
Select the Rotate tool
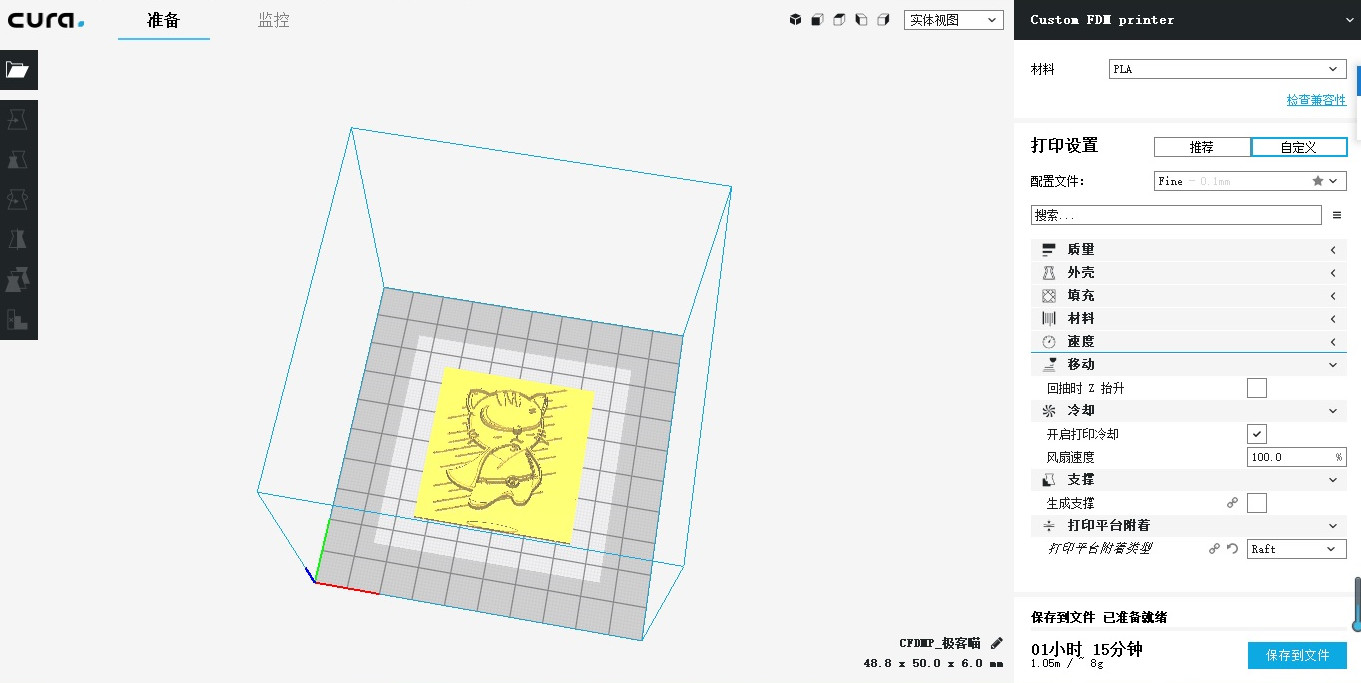[19, 198]
